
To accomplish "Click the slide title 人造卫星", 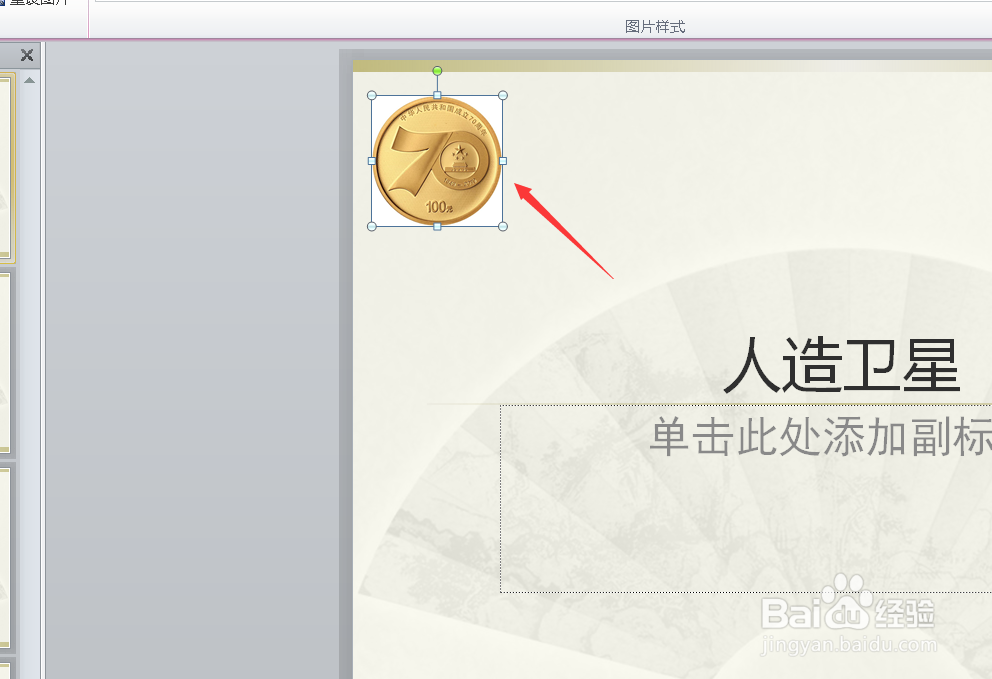I will 842,365.
